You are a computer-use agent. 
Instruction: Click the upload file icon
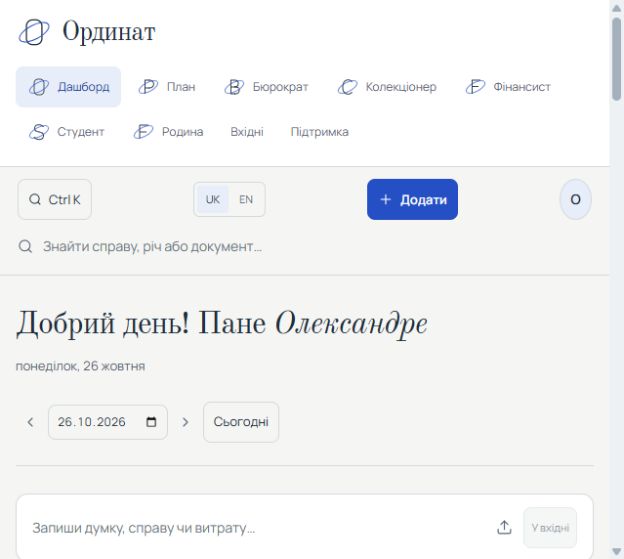(x=504, y=528)
